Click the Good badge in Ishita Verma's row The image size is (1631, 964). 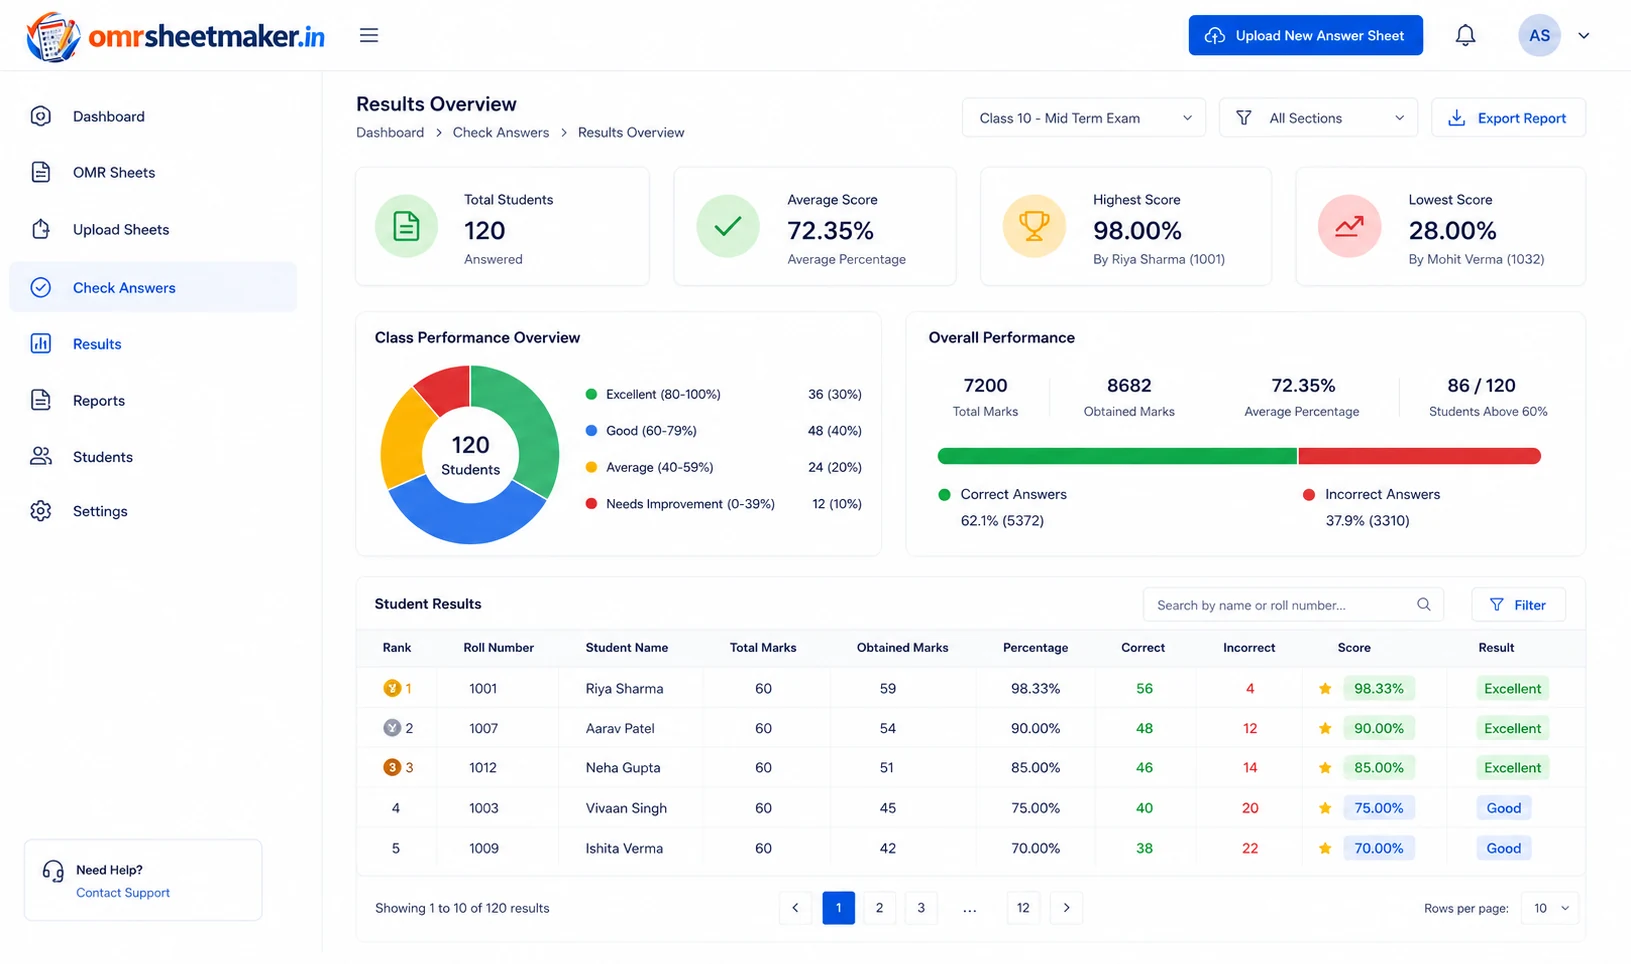1503,849
